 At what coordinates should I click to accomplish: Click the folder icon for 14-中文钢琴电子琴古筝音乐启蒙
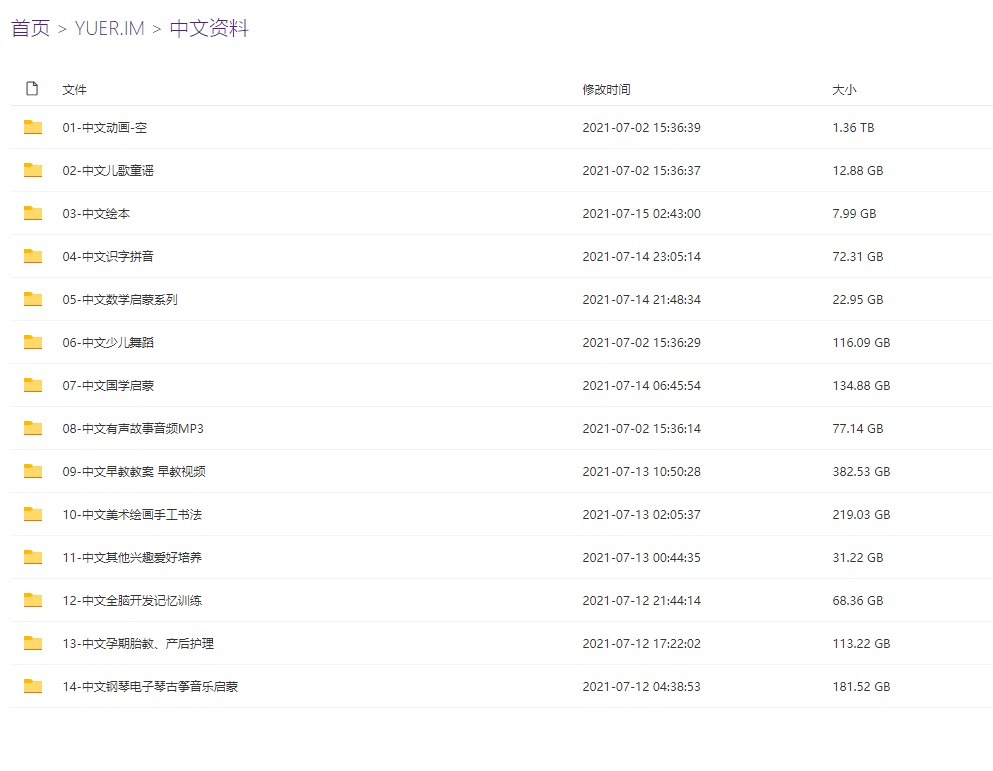(x=33, y=686)
